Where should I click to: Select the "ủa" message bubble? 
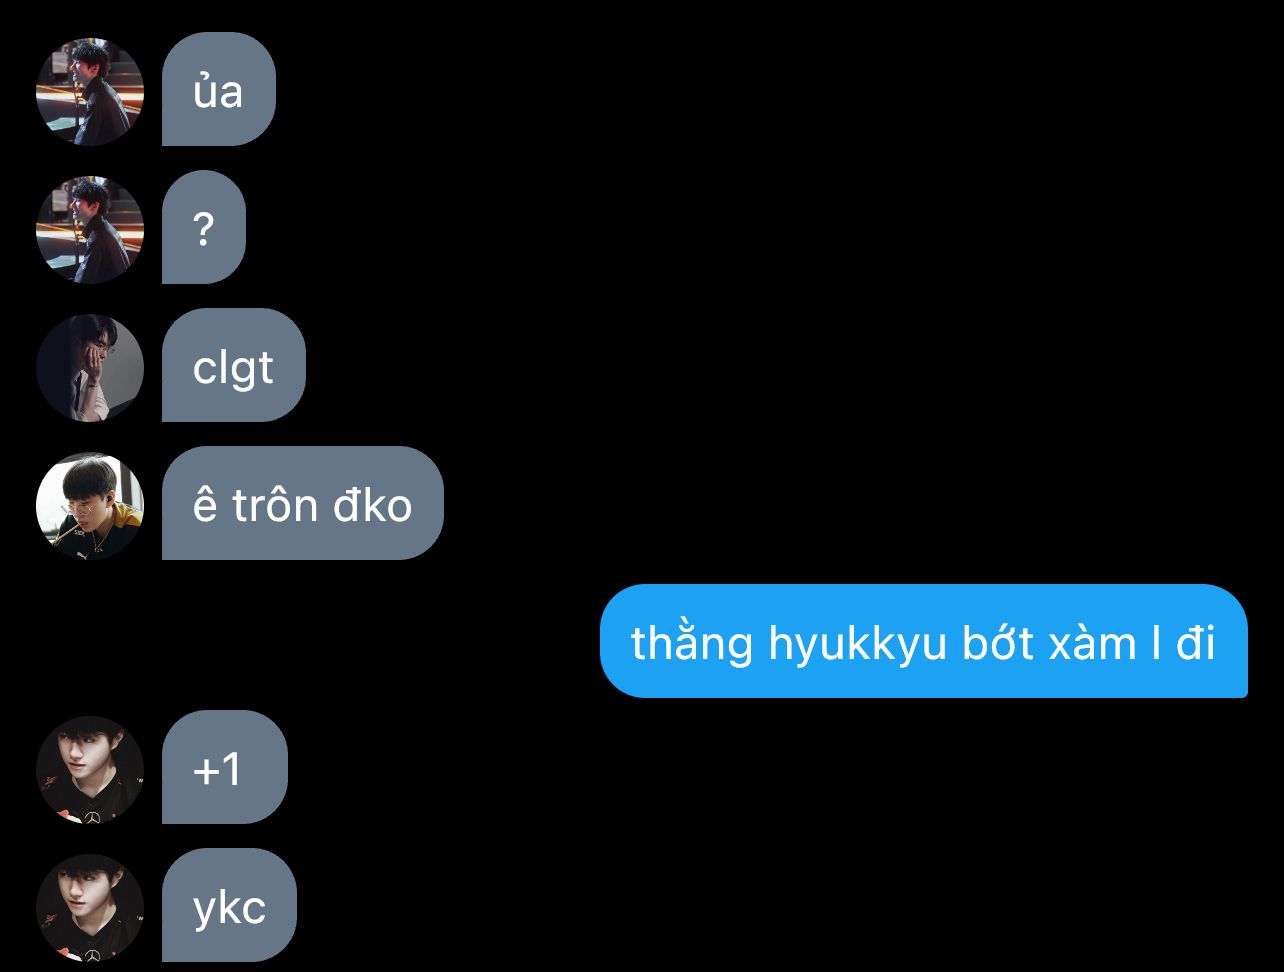(x=219, y=89)
